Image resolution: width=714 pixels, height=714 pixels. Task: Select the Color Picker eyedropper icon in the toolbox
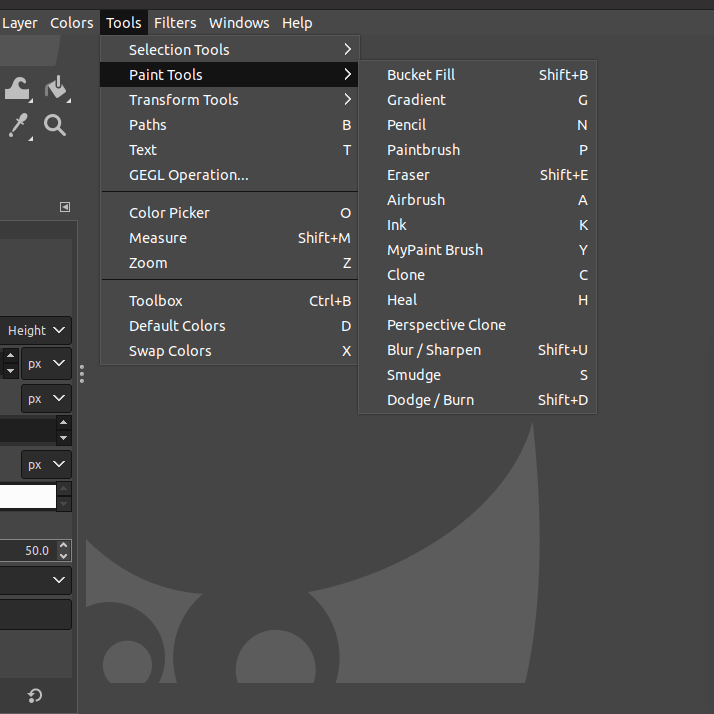click(20, 126)
